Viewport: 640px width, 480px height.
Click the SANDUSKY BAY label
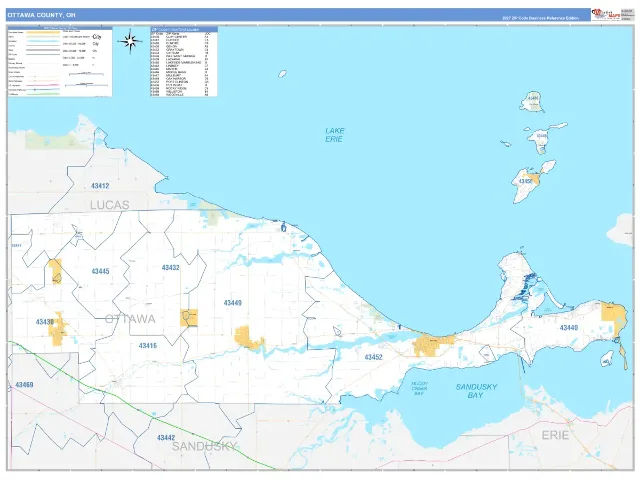tap(476, 391)
